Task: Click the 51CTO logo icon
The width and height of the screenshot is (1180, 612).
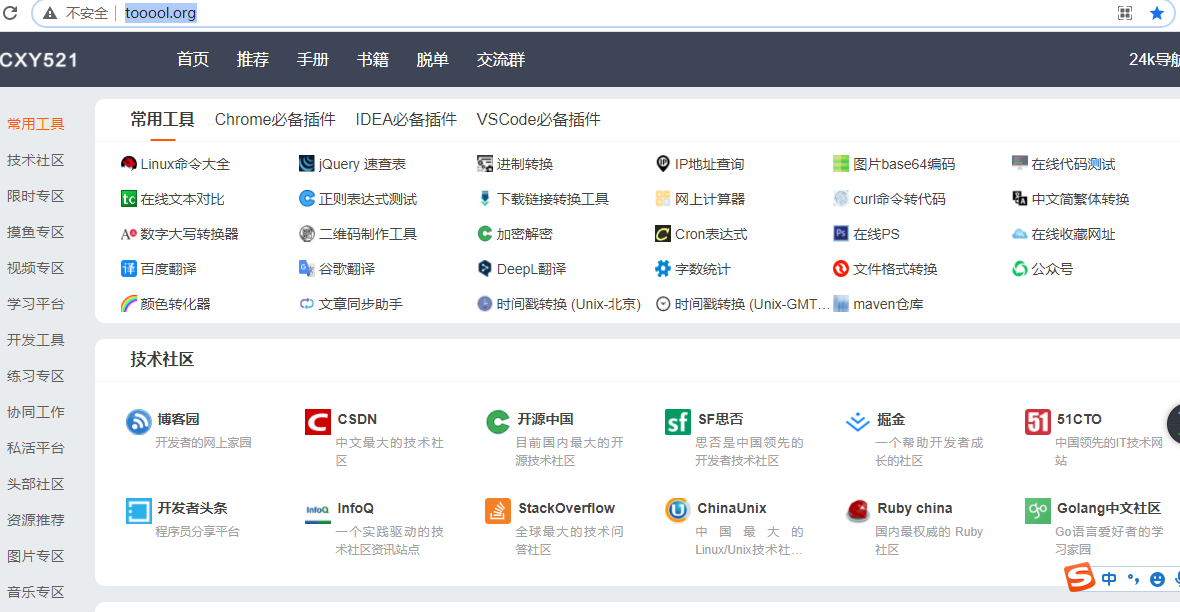Action: 1037,422
